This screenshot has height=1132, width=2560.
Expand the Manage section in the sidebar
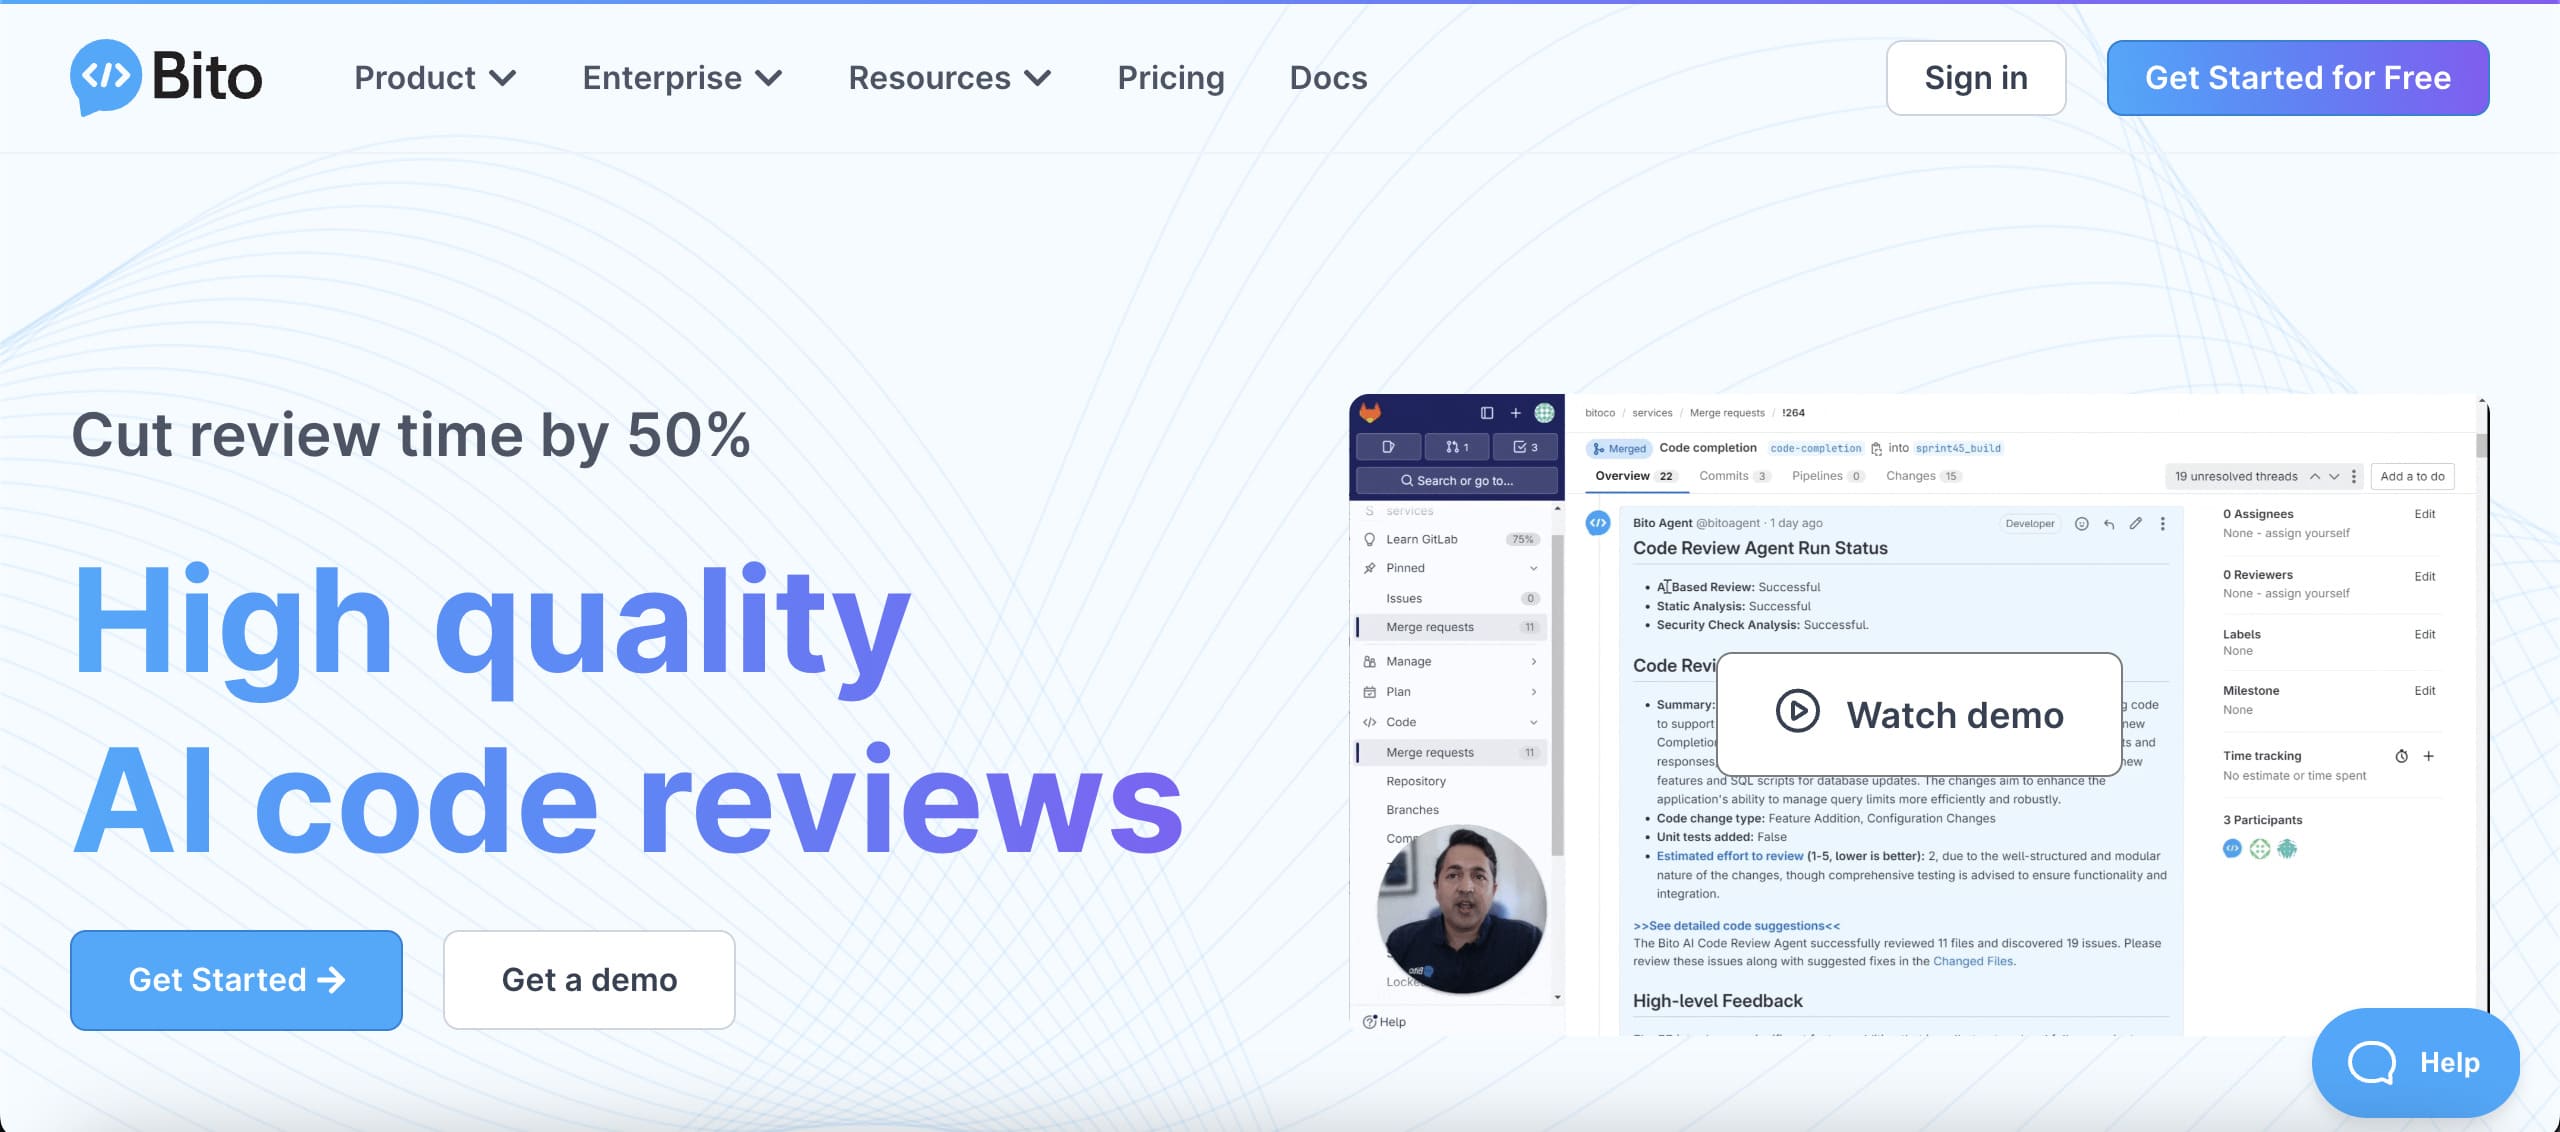tap(1449, 661)
